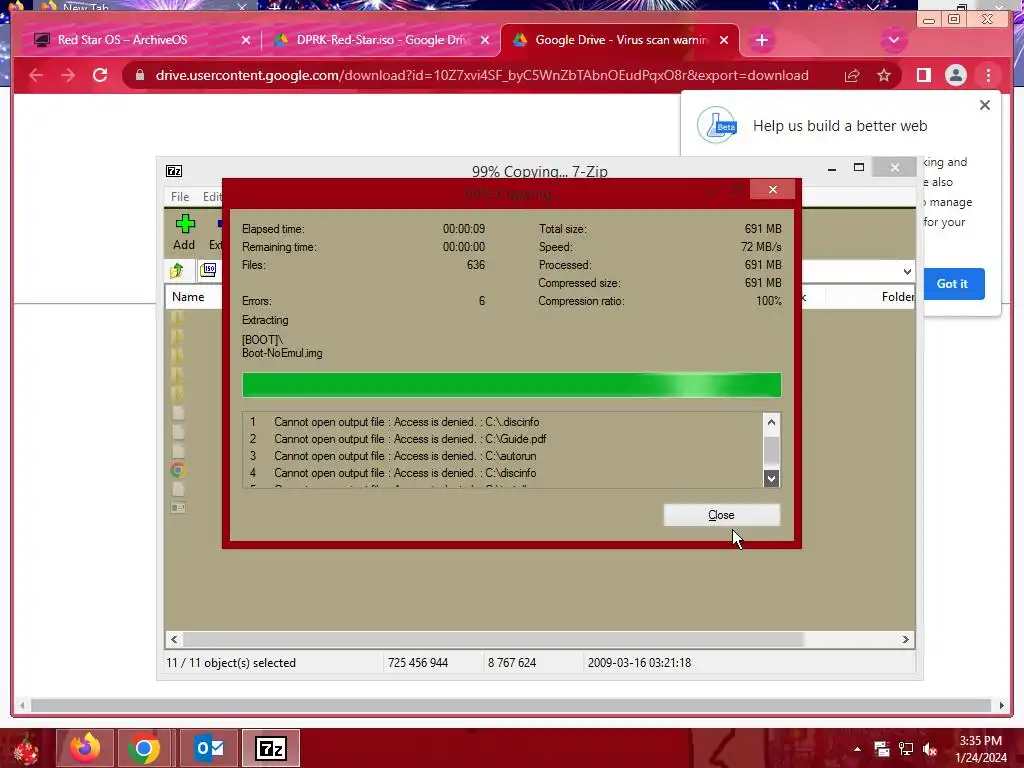Go up one folder in 7-Zip

(x=177, y=270)
